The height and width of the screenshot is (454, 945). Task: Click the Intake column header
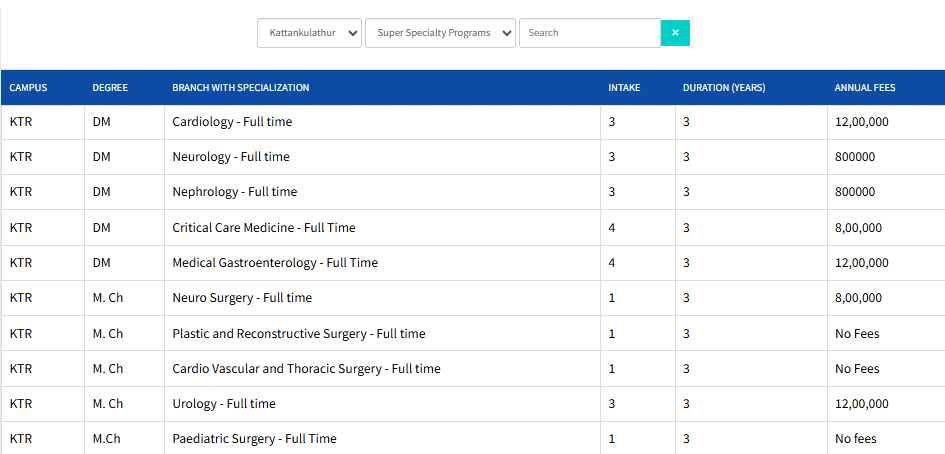click(624, 88)
